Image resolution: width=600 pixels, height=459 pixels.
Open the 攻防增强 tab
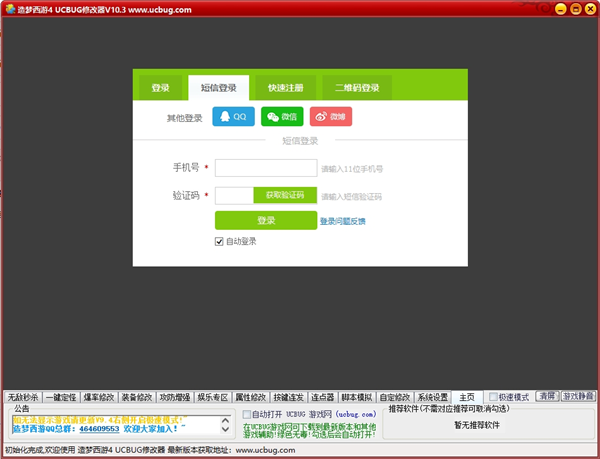pos(175,397)
